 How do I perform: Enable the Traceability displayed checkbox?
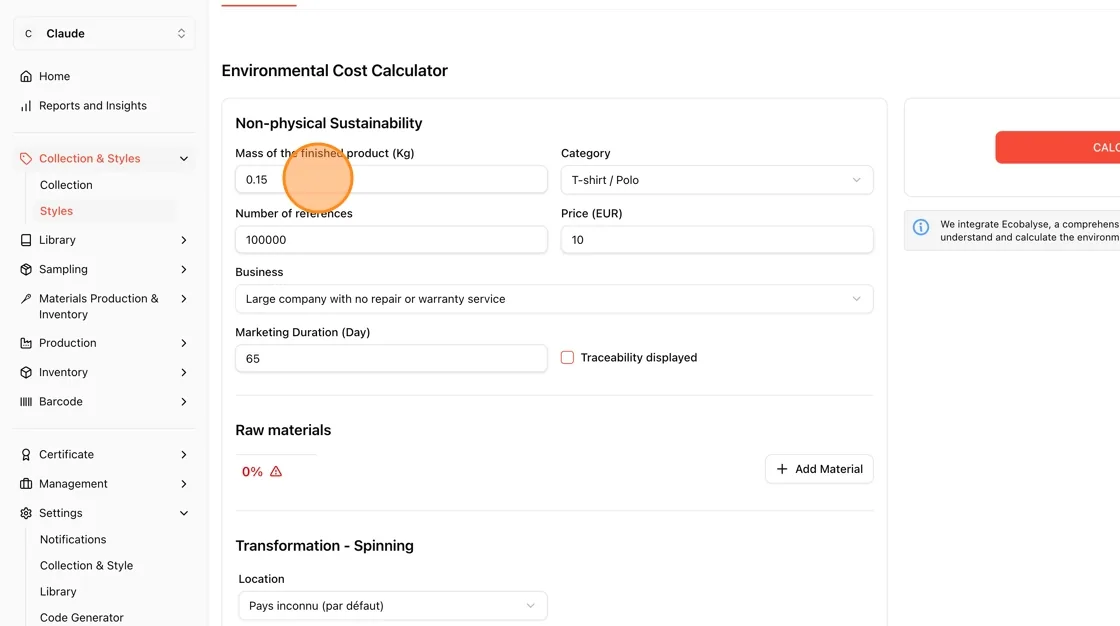567,357
